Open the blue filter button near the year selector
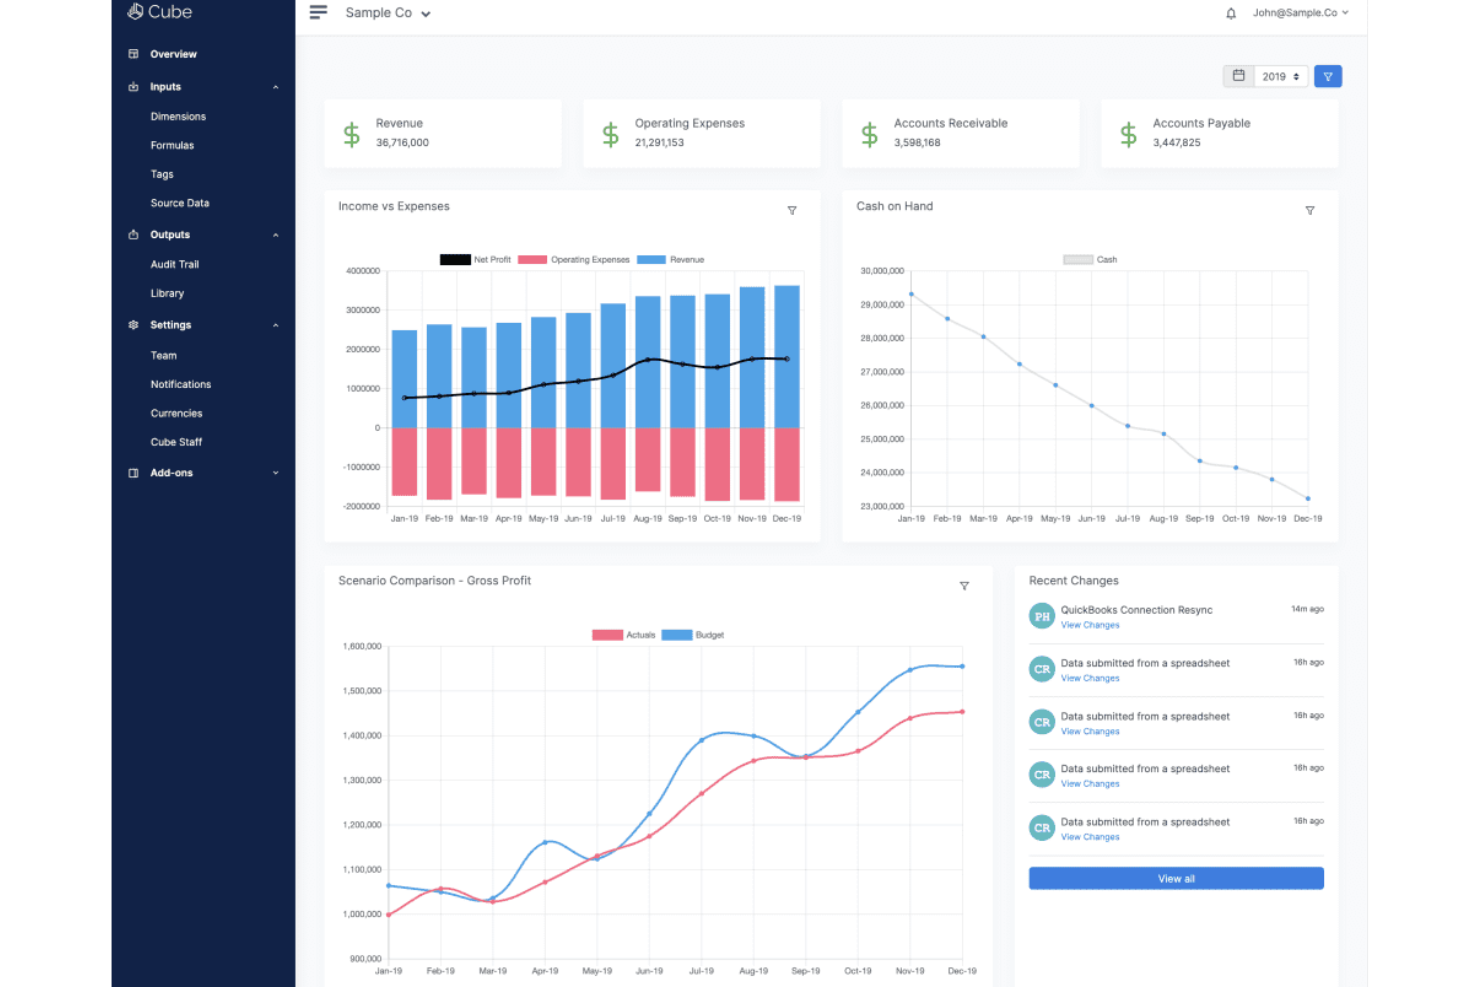The image size is (1480, 987). 1328,76
